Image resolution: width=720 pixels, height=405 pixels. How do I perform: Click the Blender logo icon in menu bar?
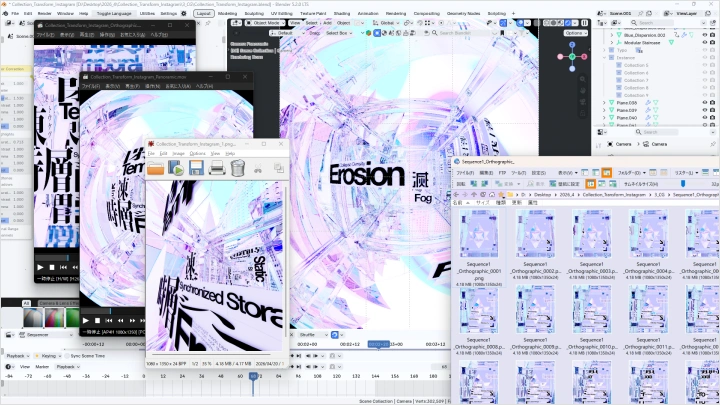(x=6, y=13)
